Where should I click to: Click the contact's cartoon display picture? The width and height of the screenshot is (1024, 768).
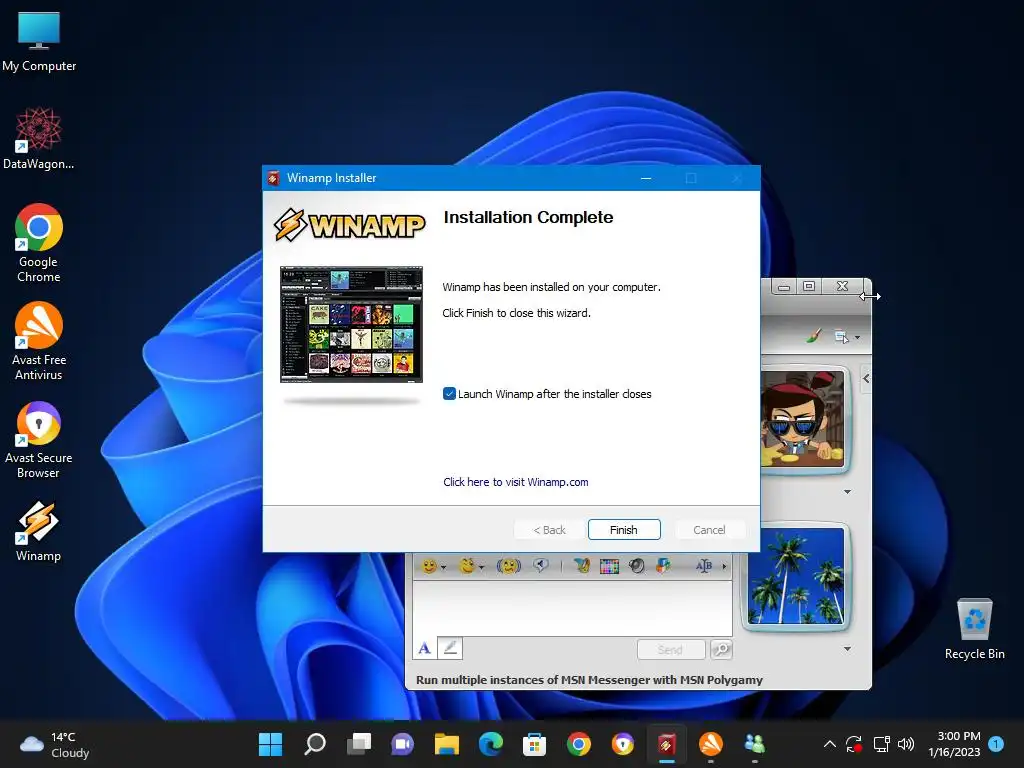point(803,419)
